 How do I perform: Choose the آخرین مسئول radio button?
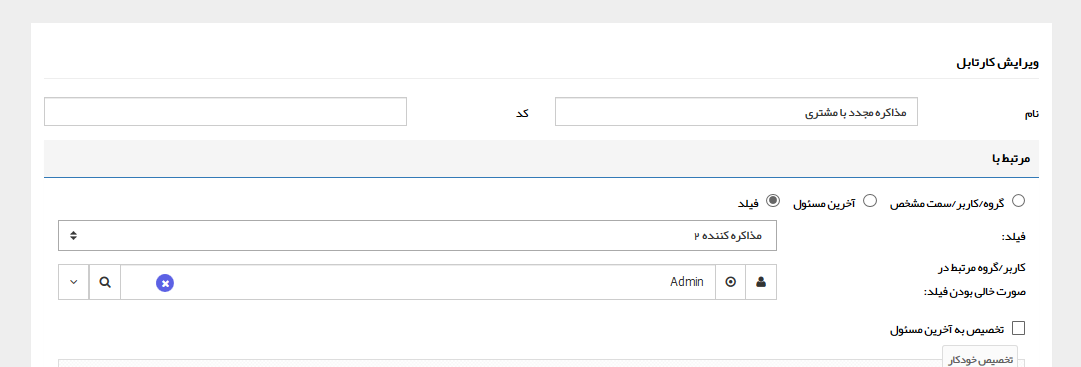point(870,201)
